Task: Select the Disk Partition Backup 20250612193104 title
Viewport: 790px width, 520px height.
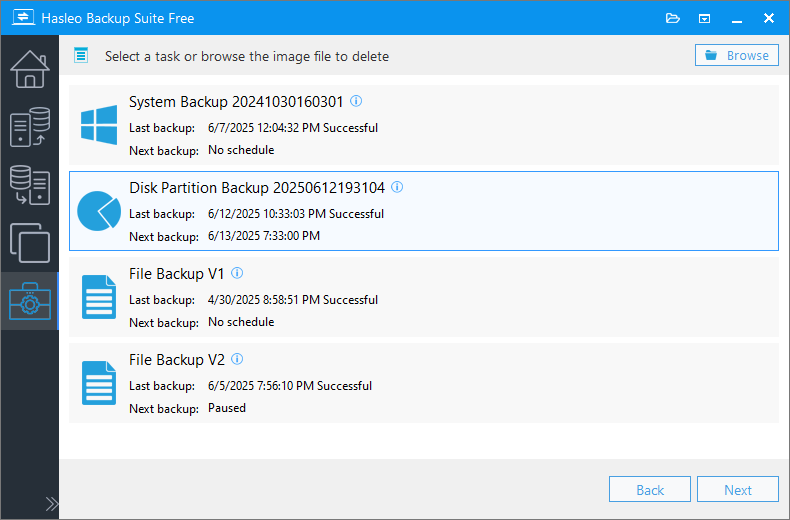Action: point(257,188)
